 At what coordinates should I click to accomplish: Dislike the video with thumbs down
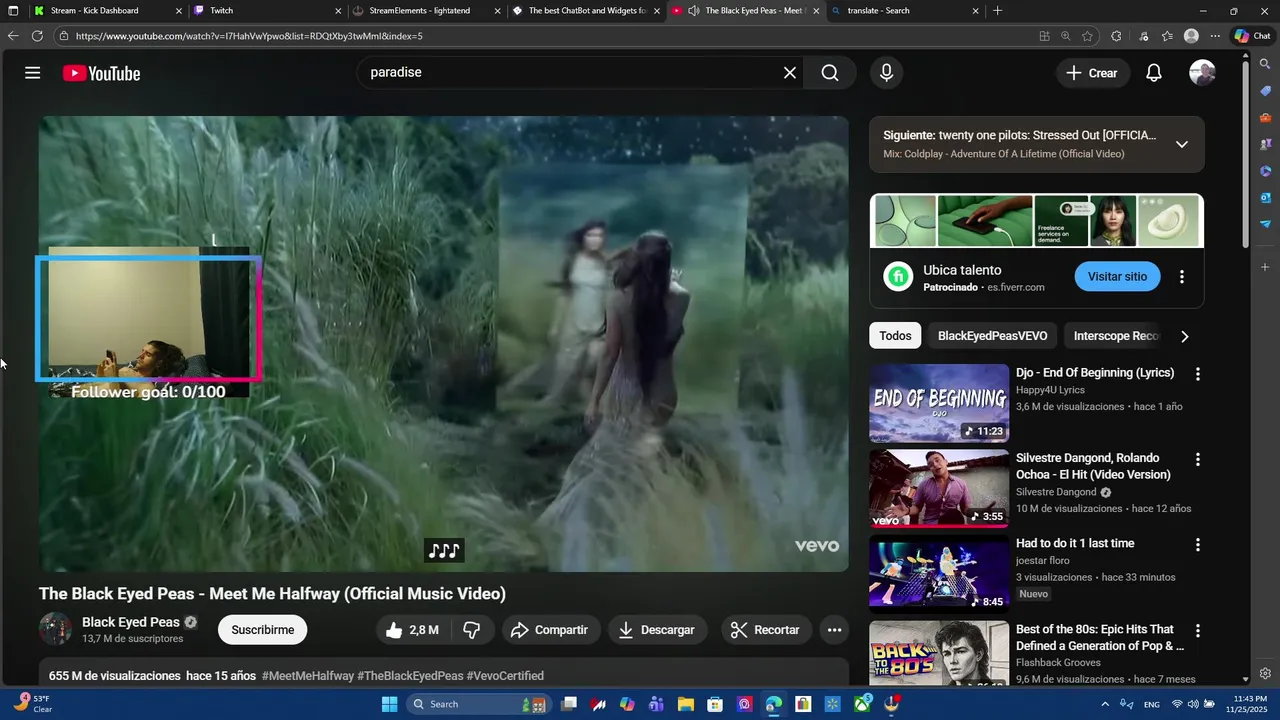pos(472,630)
